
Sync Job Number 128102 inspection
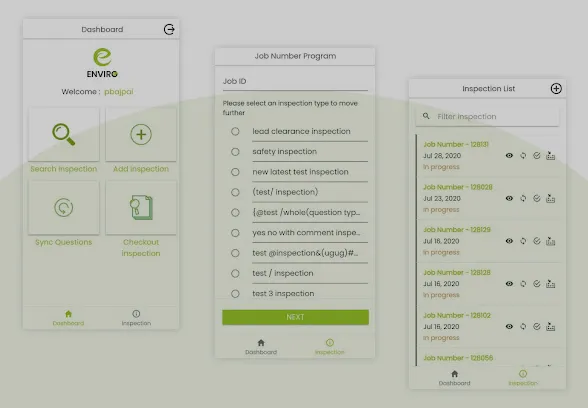click(523, 327)
